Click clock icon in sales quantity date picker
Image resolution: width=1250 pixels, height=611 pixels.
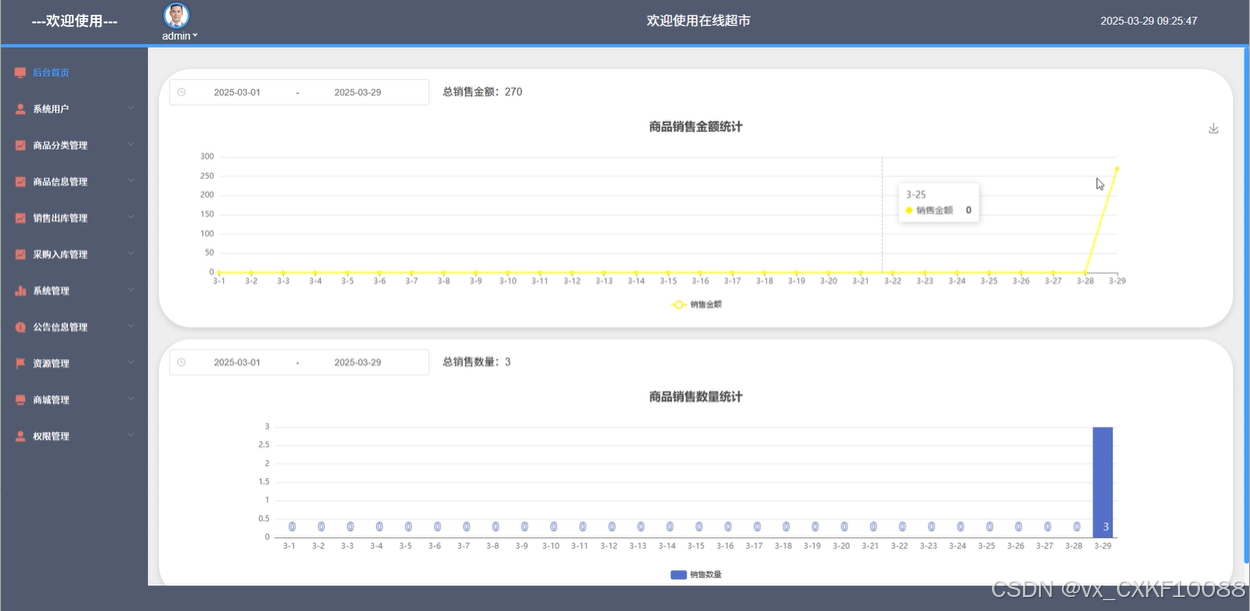(x=182, y=362)
